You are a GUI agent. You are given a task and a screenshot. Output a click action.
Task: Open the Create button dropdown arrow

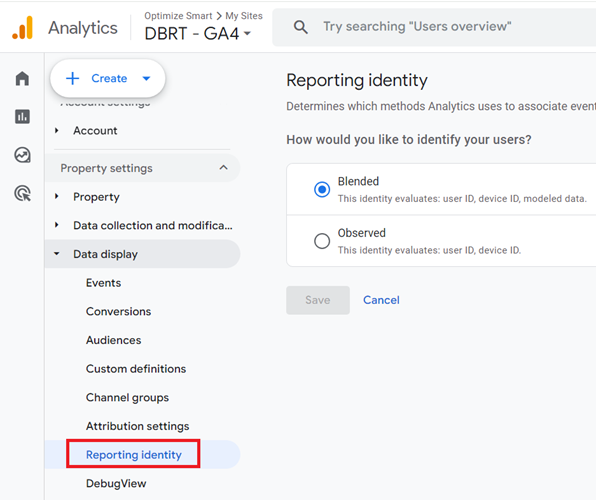[x=146, y=78]
